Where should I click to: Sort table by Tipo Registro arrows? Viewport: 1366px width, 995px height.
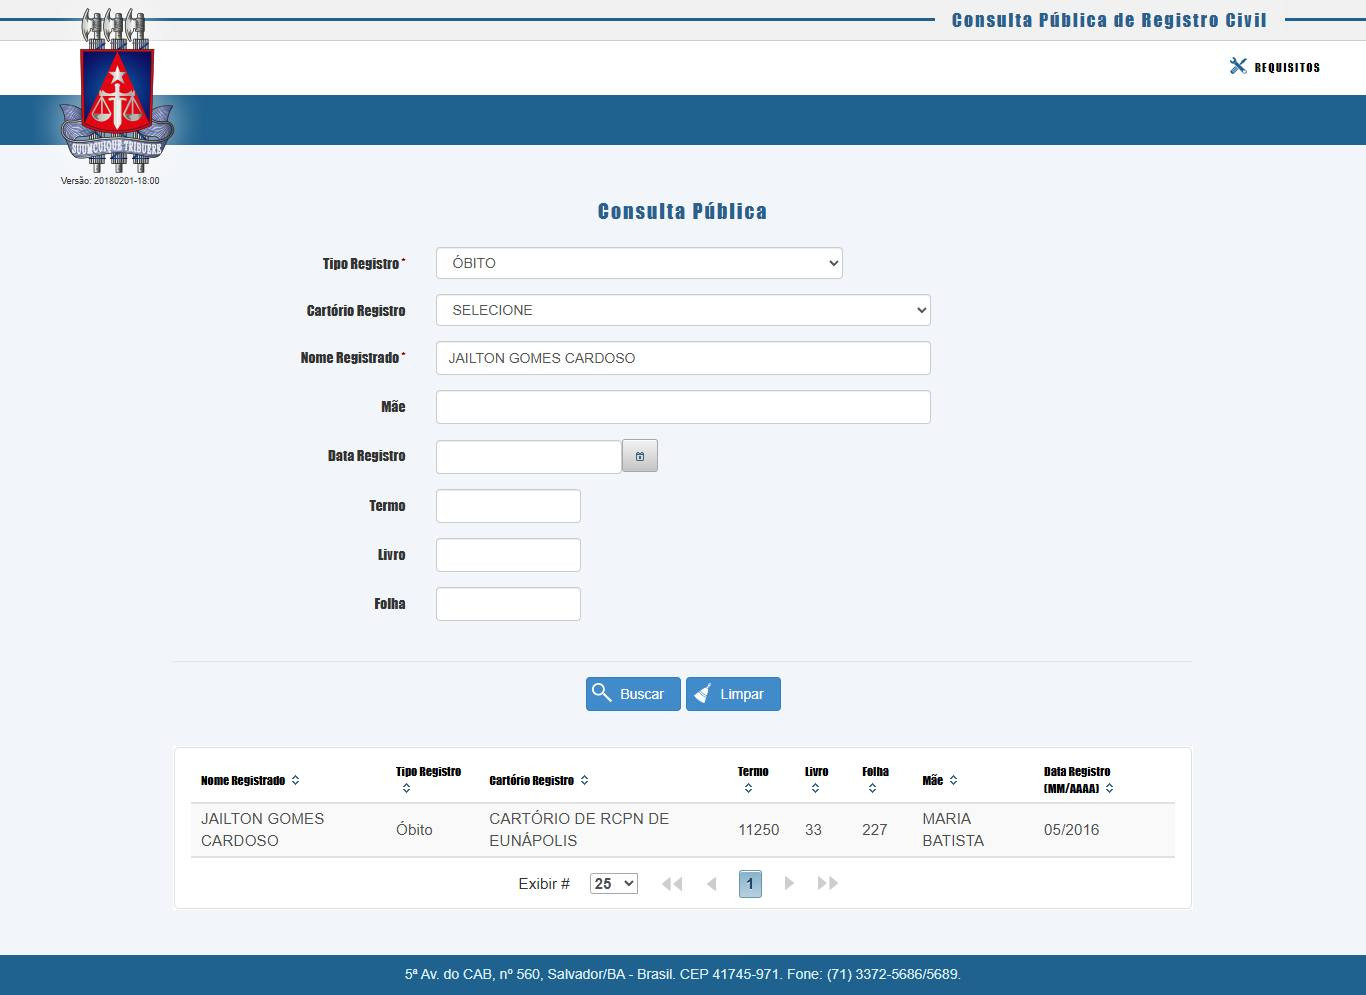[x=406, y=789]
